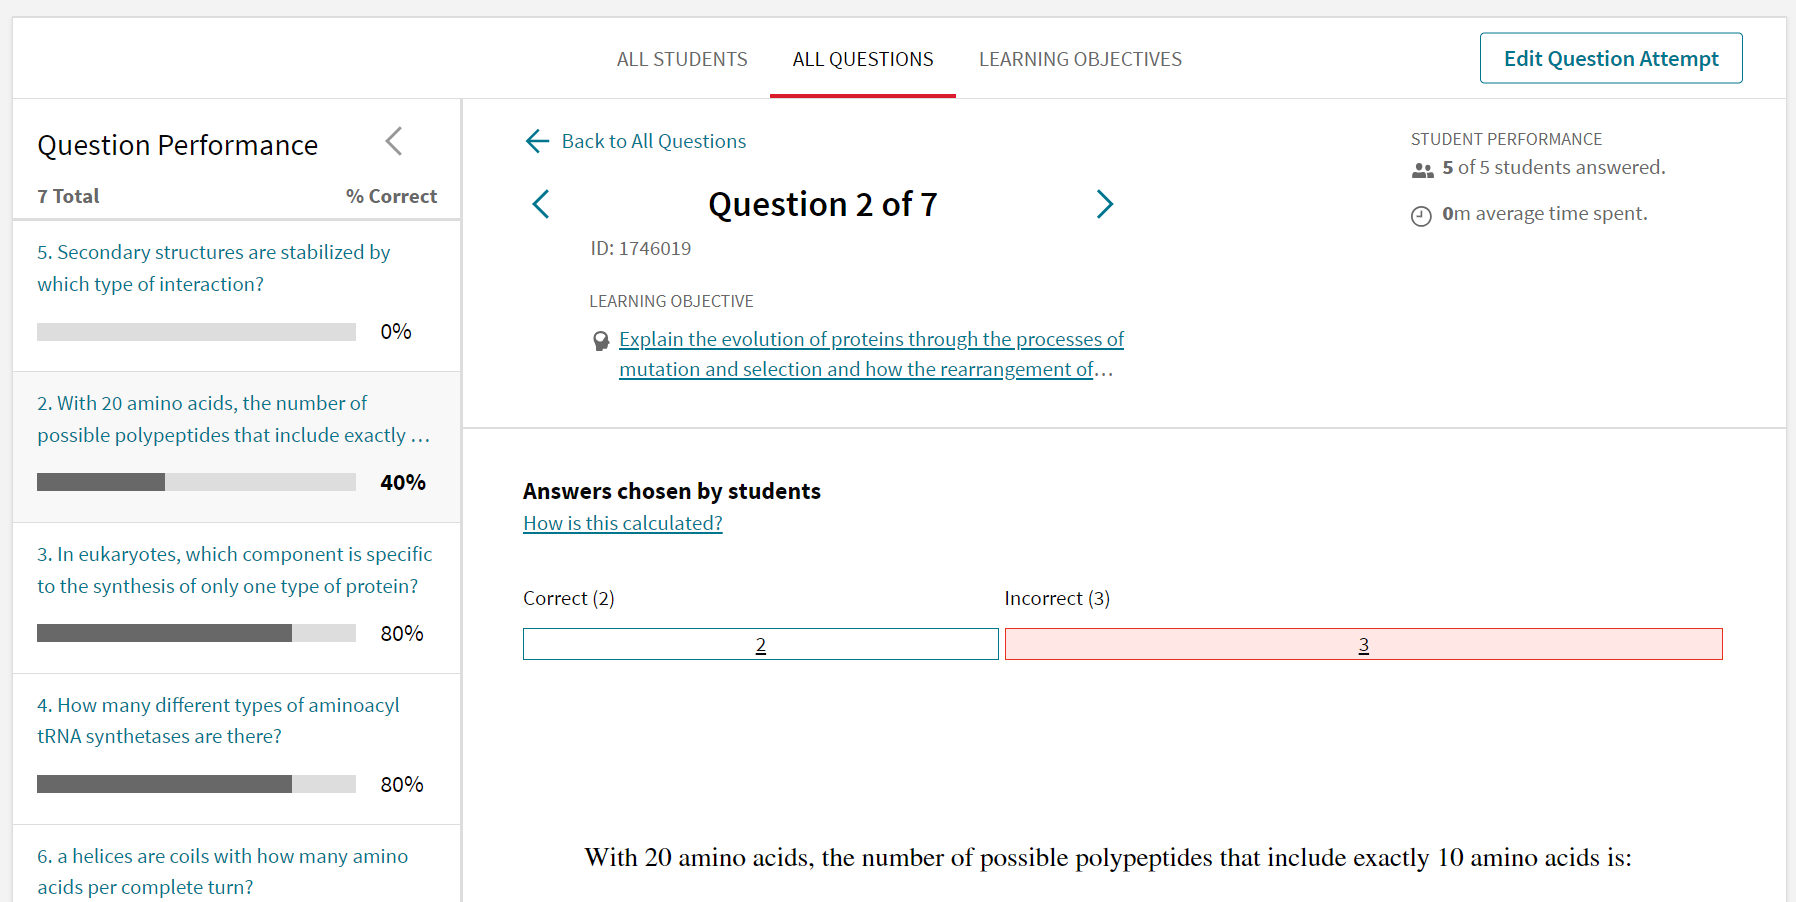Click the lightbulb icon under Learning Objective
1796x902 pixels.
[601, 340]
